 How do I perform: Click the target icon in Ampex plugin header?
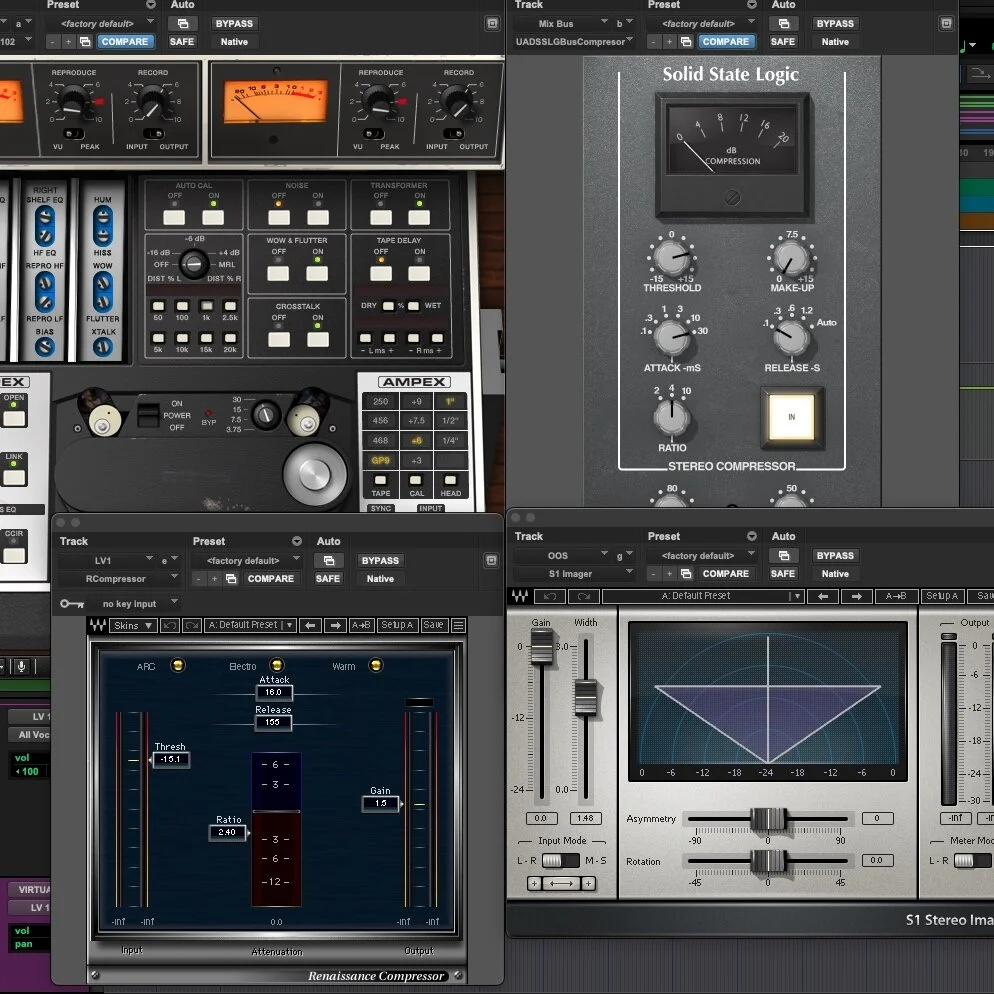click(493, 23)
